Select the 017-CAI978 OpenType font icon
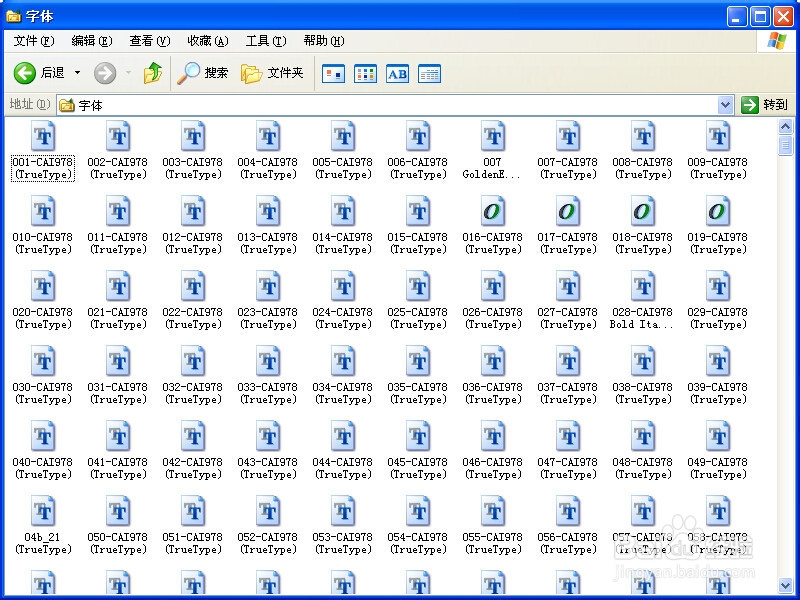The image size is (800, 600). click(568, 211)
